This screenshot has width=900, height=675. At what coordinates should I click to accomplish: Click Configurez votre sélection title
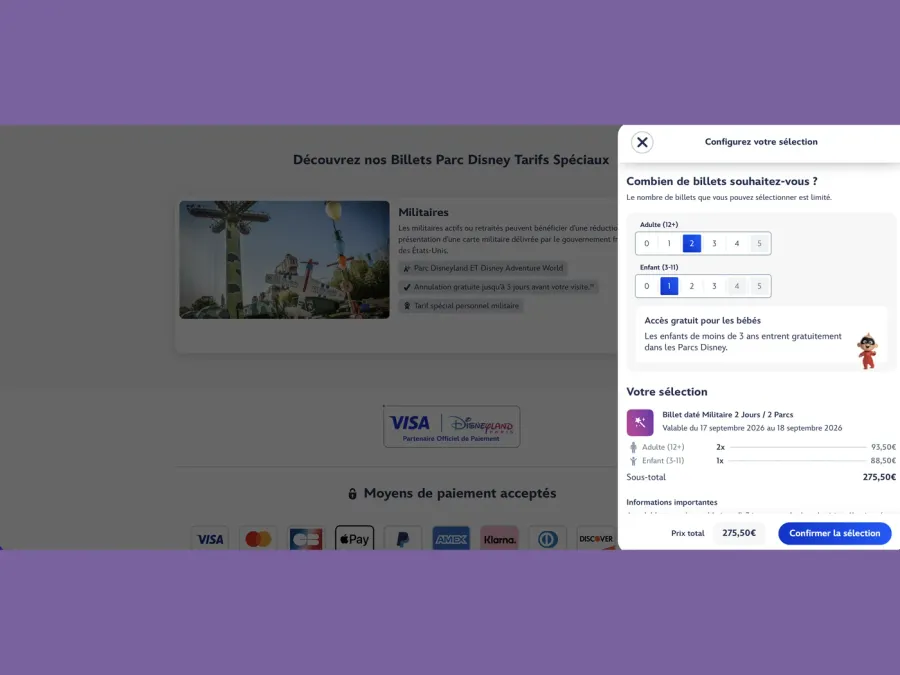point(761,142)
